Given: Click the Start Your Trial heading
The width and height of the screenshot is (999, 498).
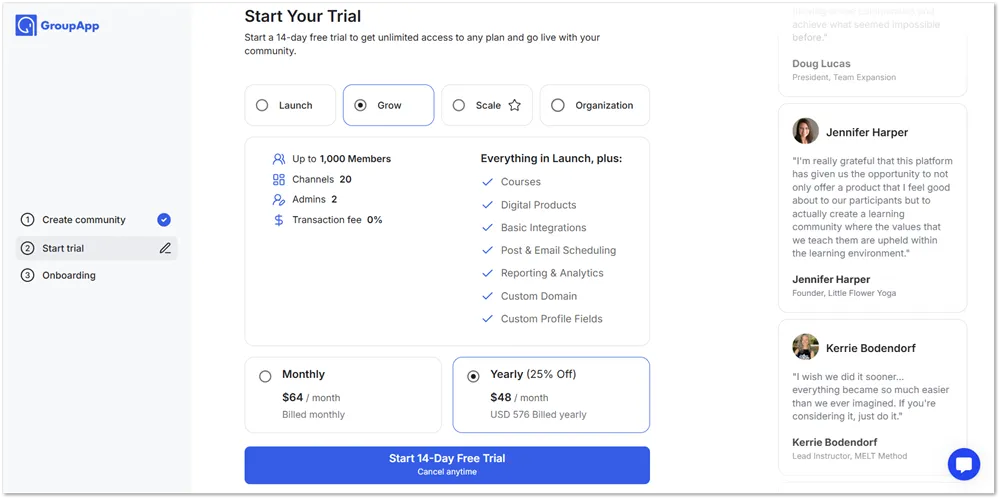Looking at the screenshot, I should (303, 17).
